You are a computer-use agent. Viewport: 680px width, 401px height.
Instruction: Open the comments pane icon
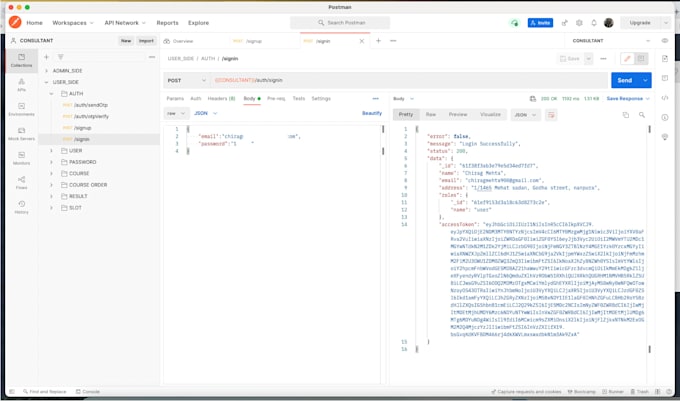(665, 78)
